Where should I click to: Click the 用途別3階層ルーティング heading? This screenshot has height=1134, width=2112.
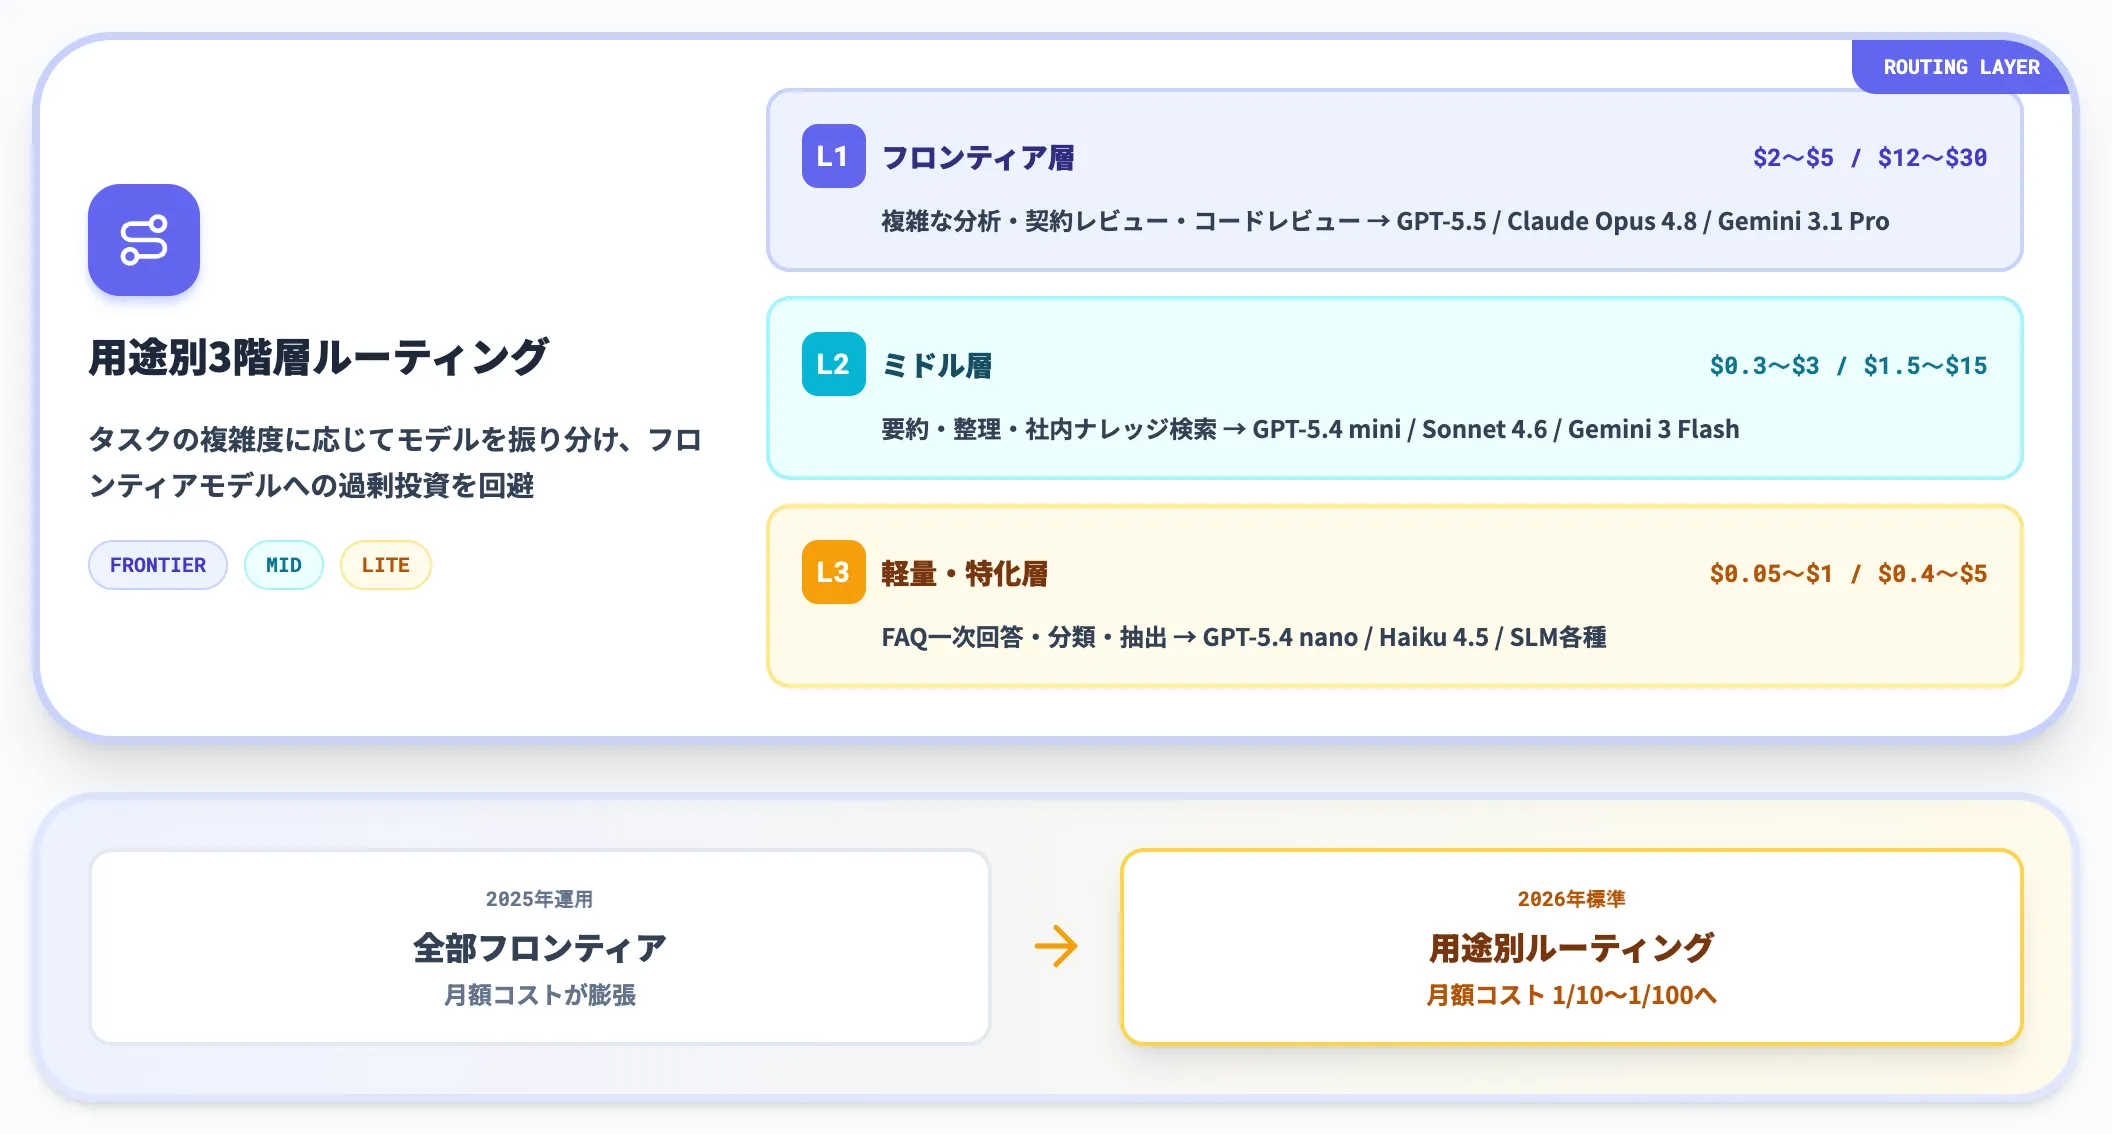click(319, 357)
